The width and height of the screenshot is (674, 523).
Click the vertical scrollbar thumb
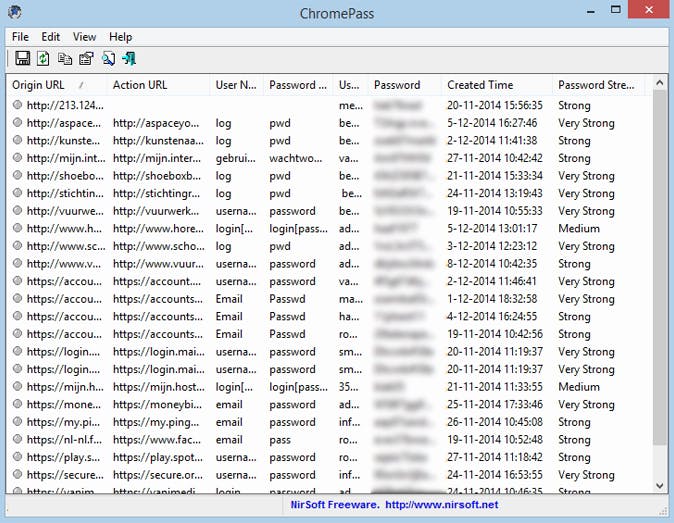660,268
